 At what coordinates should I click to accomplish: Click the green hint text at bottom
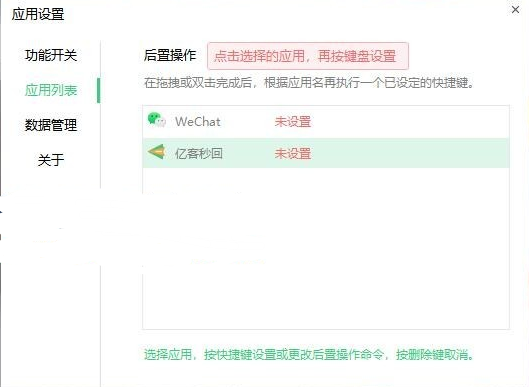click(309, 355)
